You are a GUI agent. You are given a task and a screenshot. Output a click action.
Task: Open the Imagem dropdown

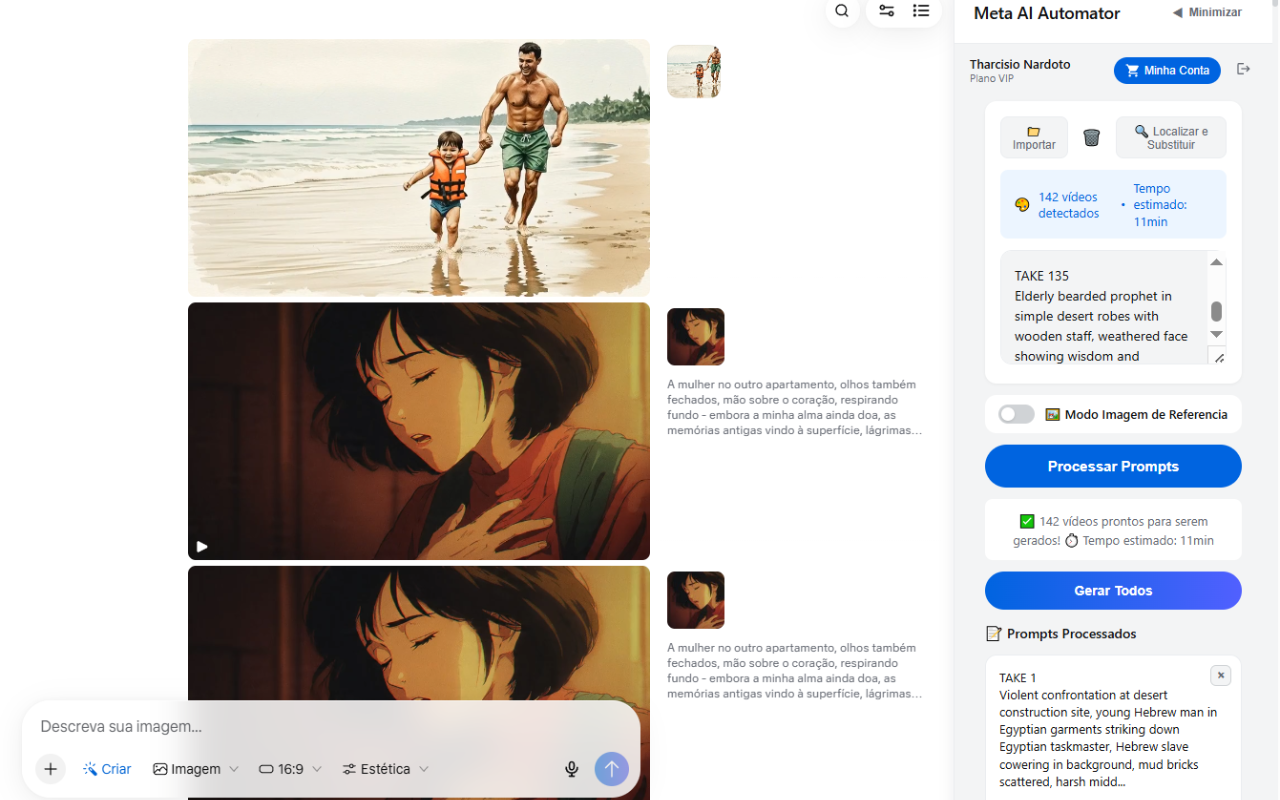pos(196,769)
